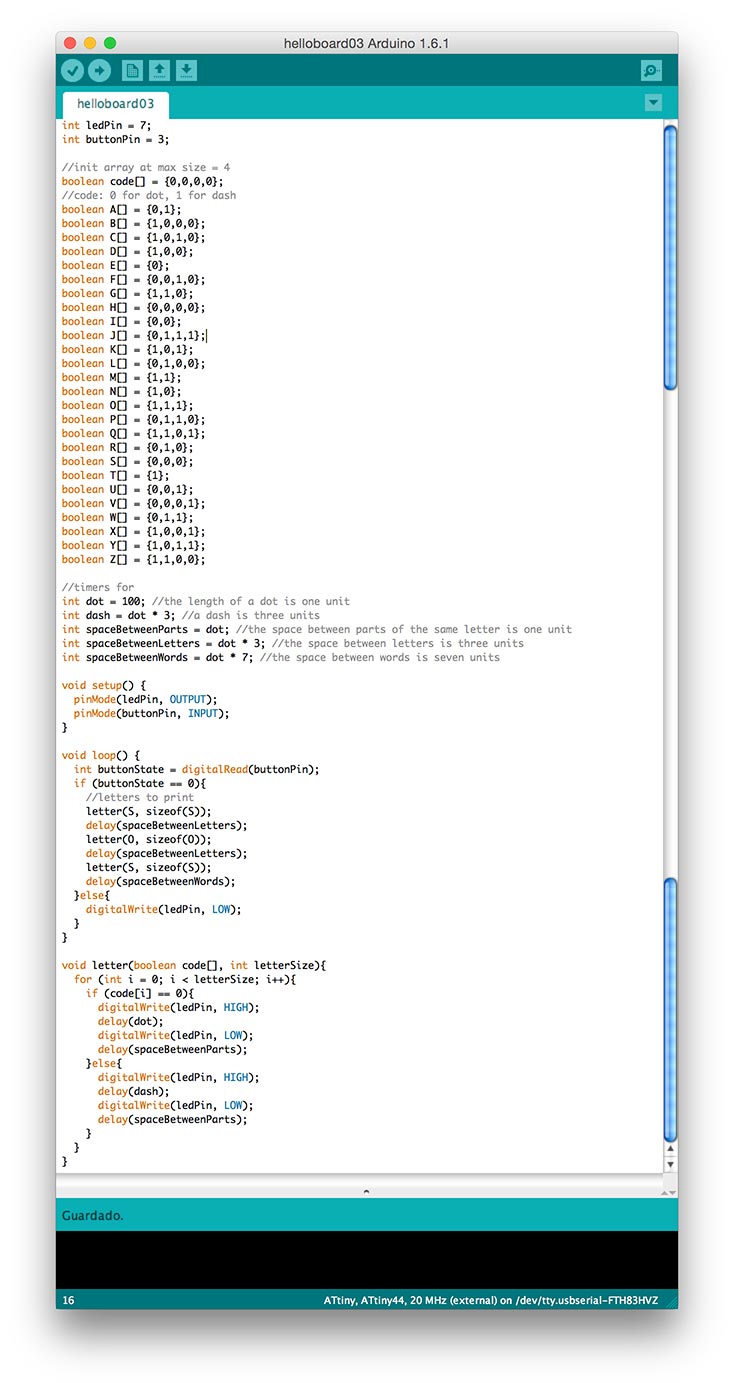Click the 'pinMode(buttonPin, INPUT);' line

(151, 713)
